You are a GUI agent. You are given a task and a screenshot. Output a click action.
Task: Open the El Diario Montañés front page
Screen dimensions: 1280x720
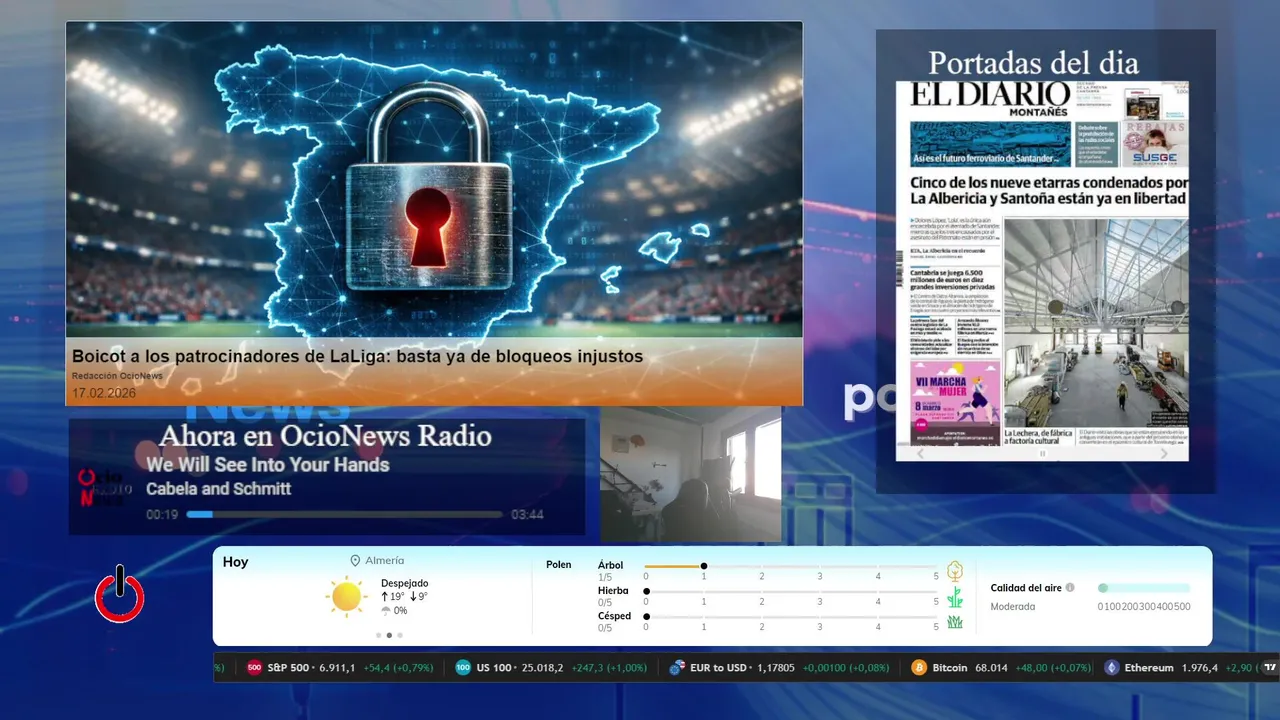pos(1042,263)
